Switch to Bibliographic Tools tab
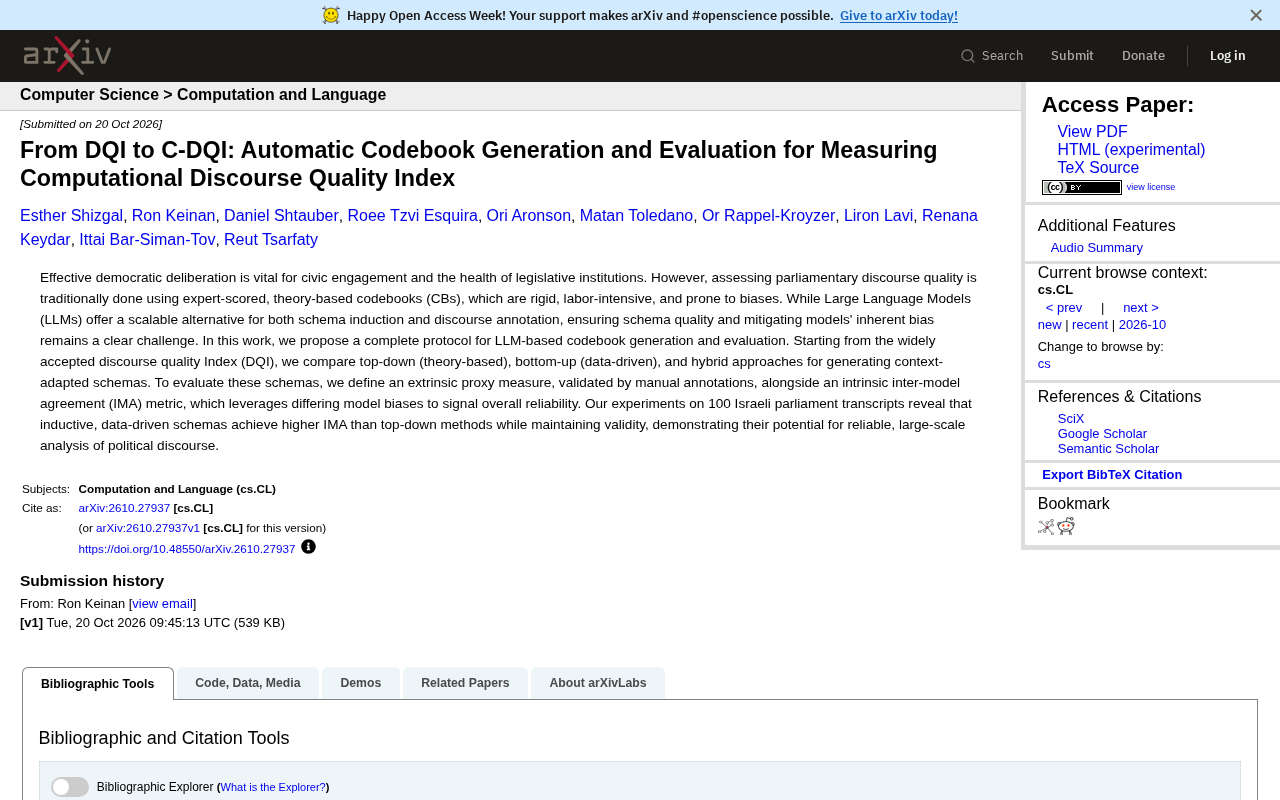Screen dimensions: 1280x800 [98, 684]
